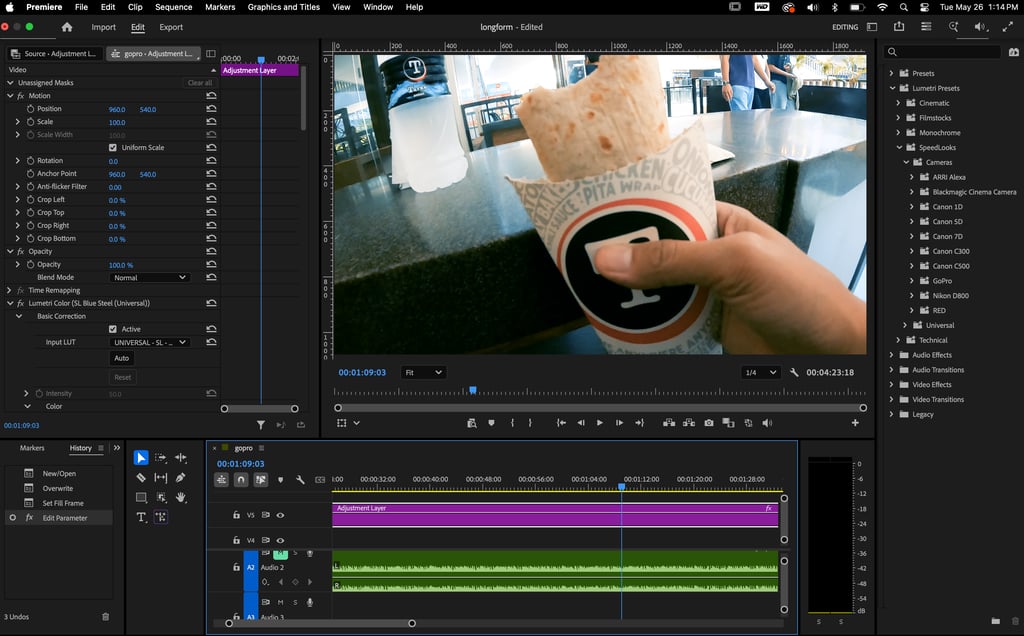The width and height of the screenshot is (1024, 636).
Task: Step back one frame in monitor
Action: click(581, 423)
